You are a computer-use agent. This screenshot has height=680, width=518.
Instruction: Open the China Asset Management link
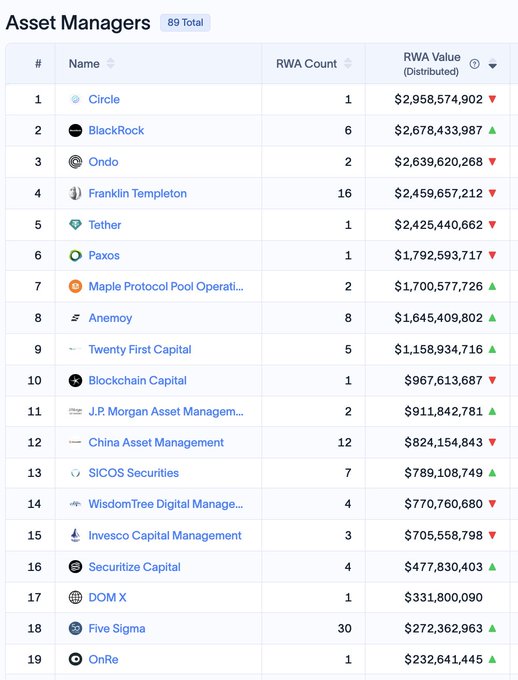click(x=156, y=442)
